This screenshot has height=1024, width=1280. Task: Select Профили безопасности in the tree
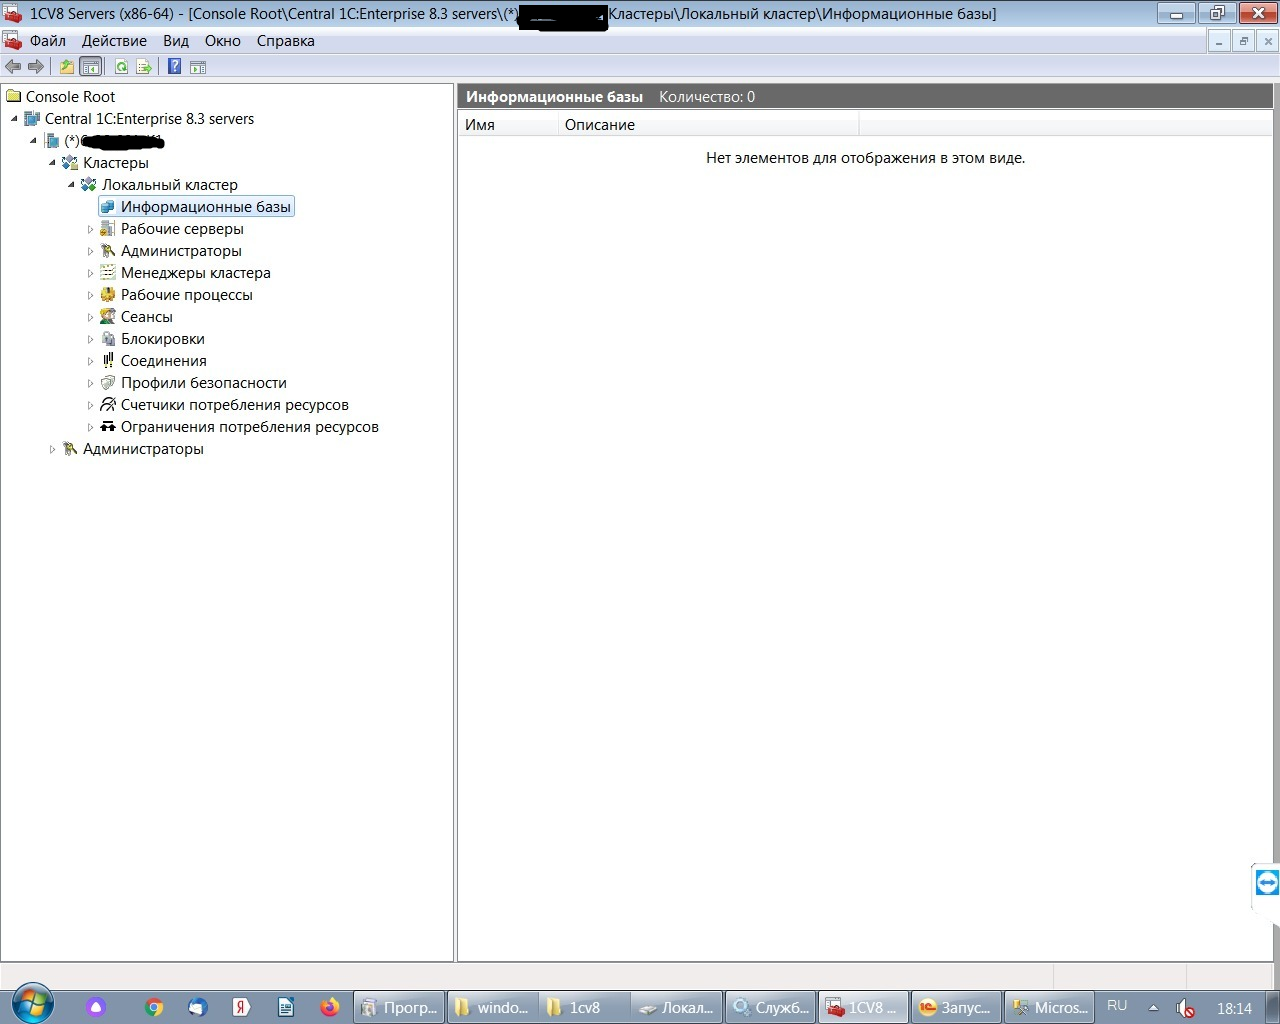(203, 383)
